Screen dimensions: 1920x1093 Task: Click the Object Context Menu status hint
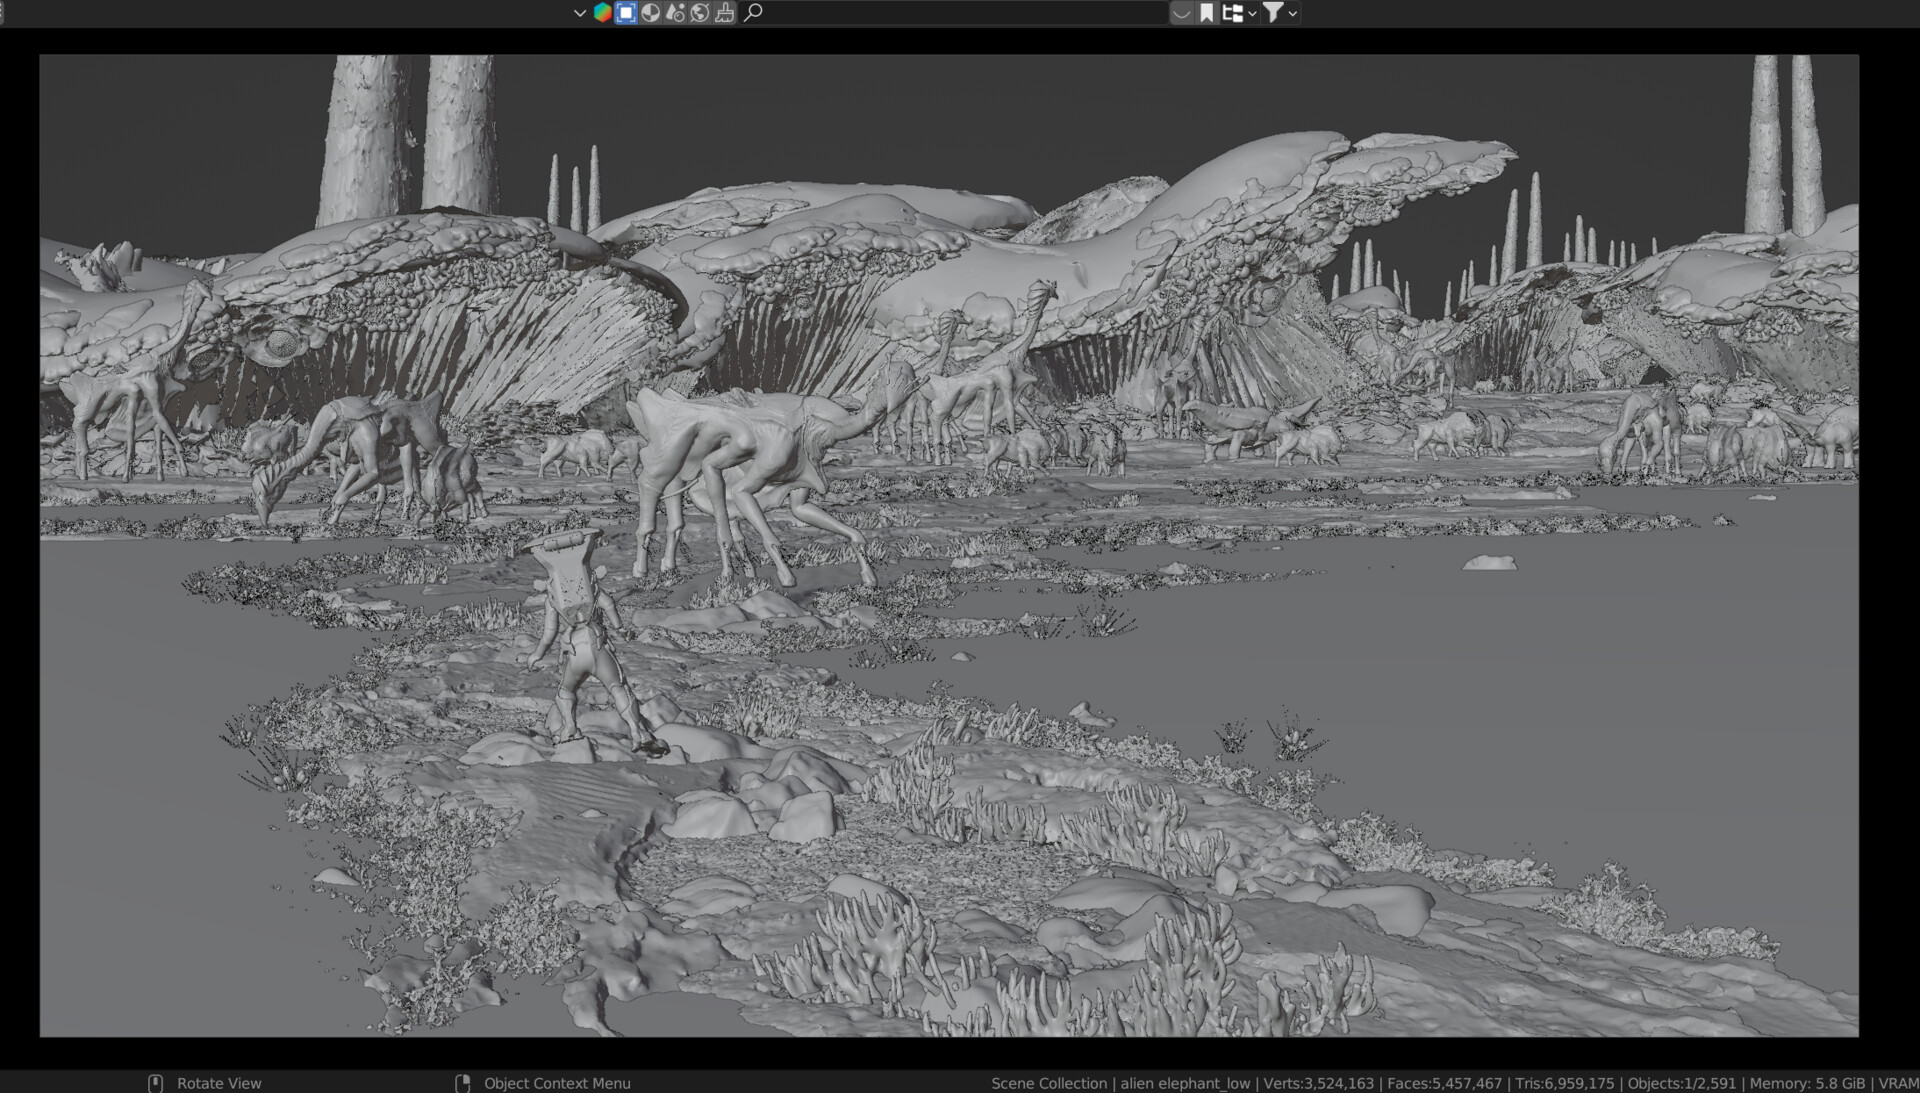[x=556, y=1083]
